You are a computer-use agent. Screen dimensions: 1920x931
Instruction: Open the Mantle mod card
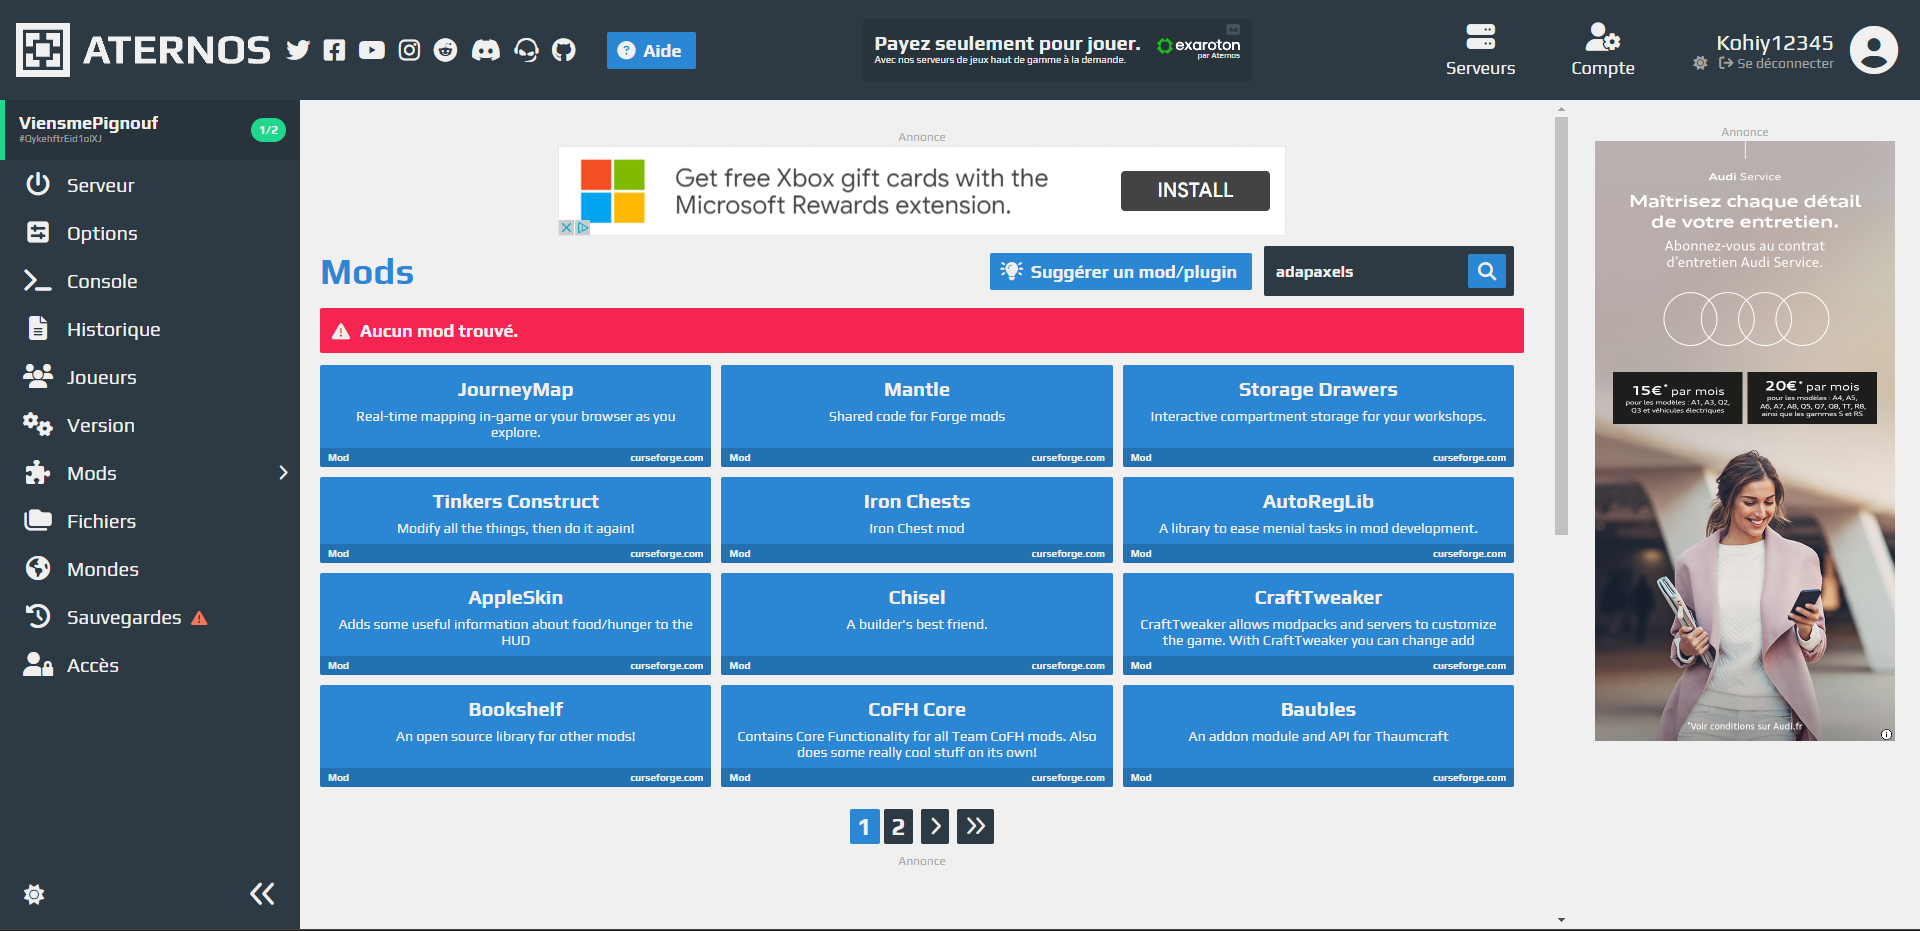tap(917, 415)
